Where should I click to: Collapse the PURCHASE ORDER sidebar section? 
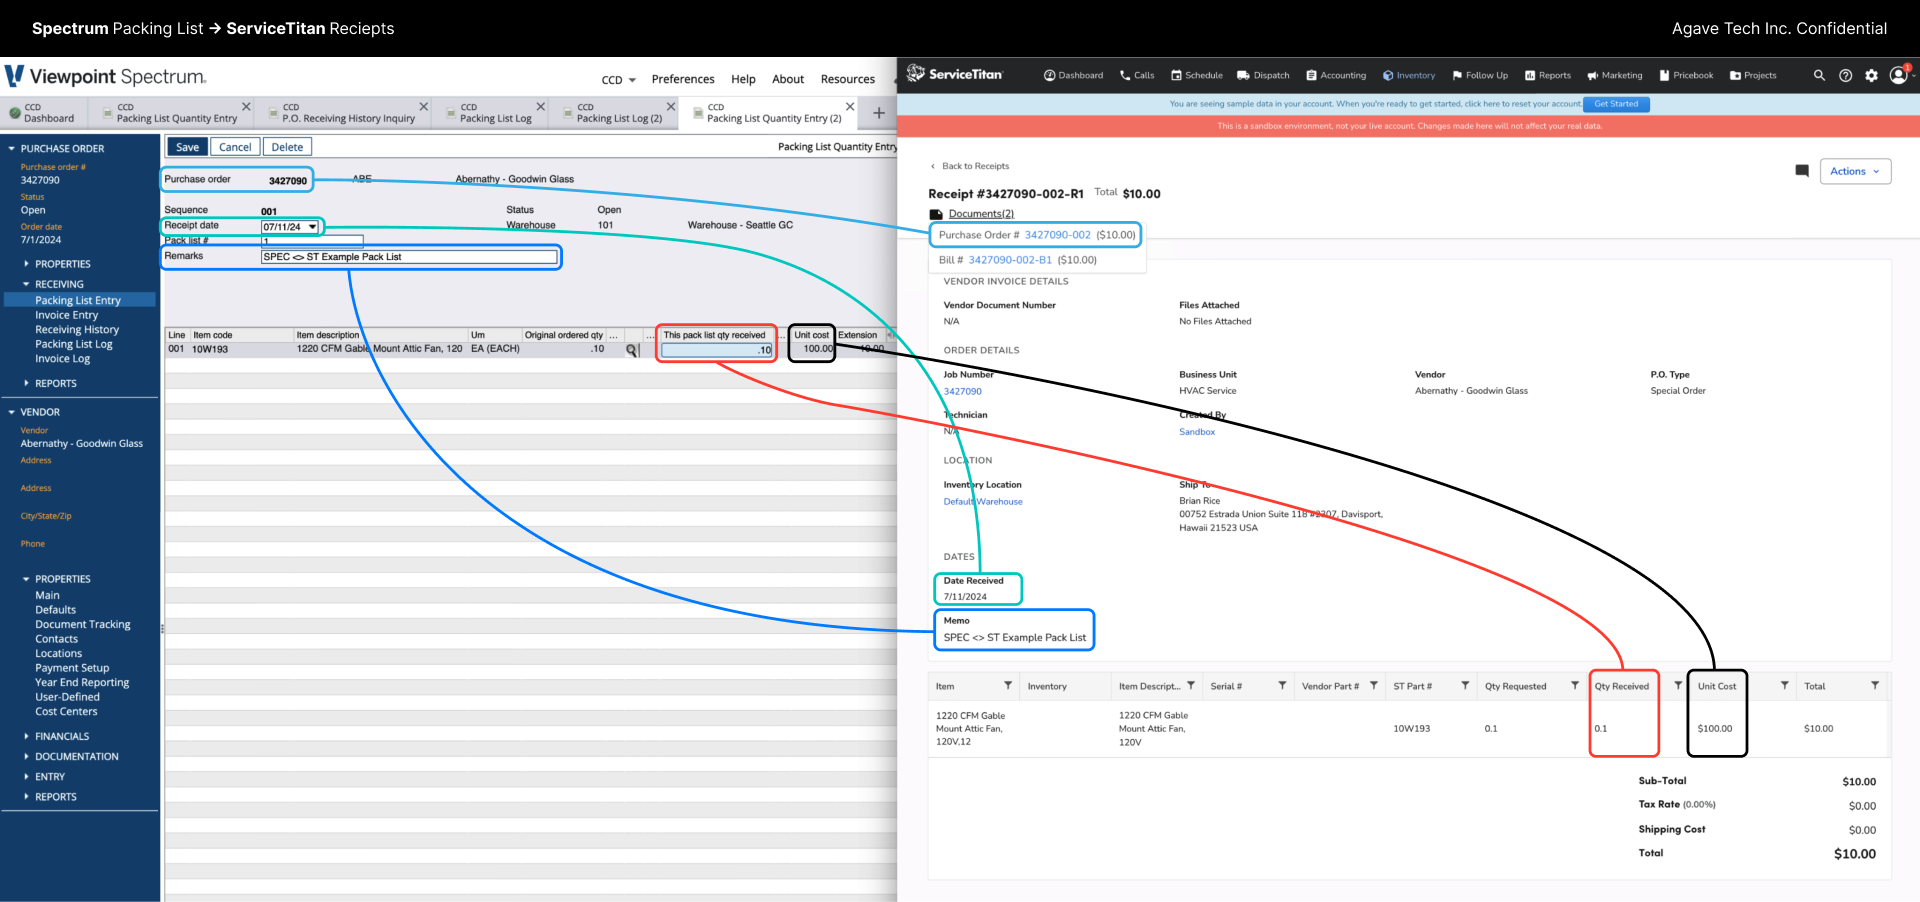tap(12, 149)
